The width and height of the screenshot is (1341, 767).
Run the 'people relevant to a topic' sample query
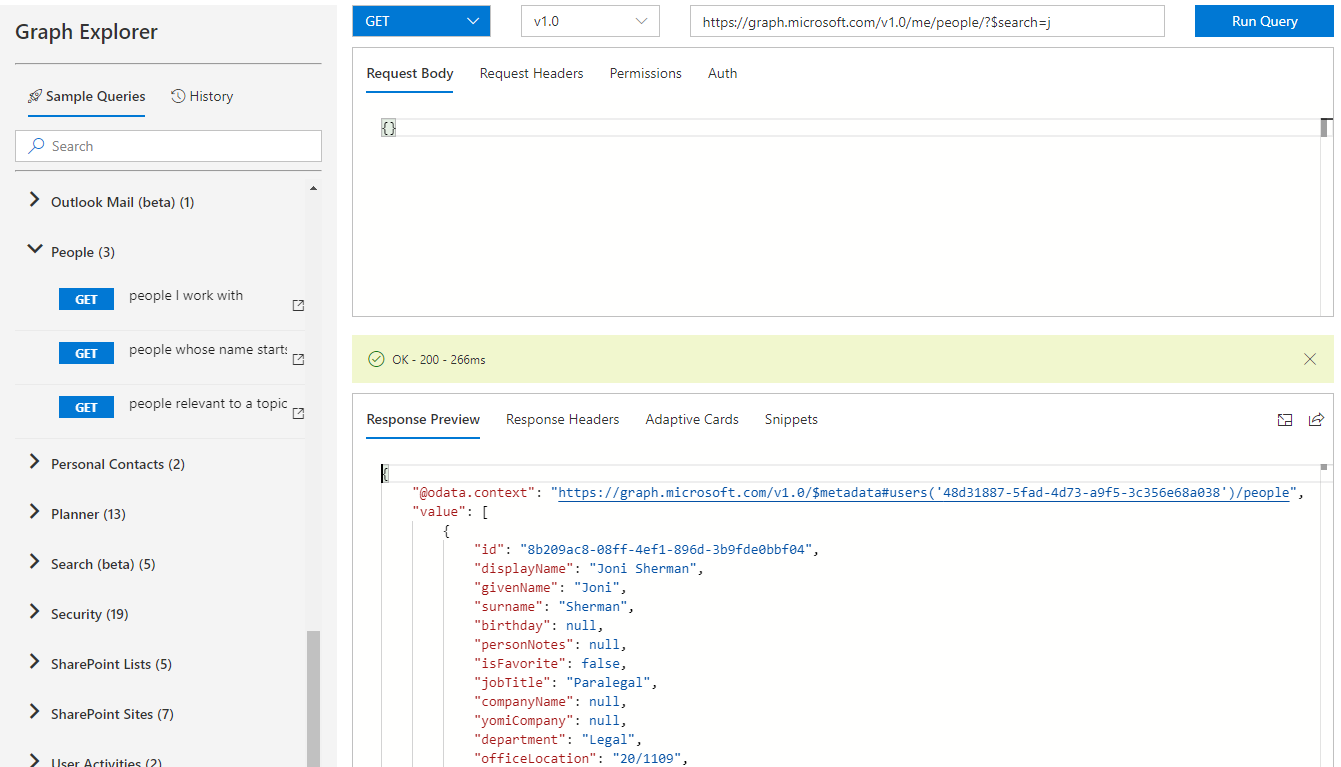tap(87, 407)
